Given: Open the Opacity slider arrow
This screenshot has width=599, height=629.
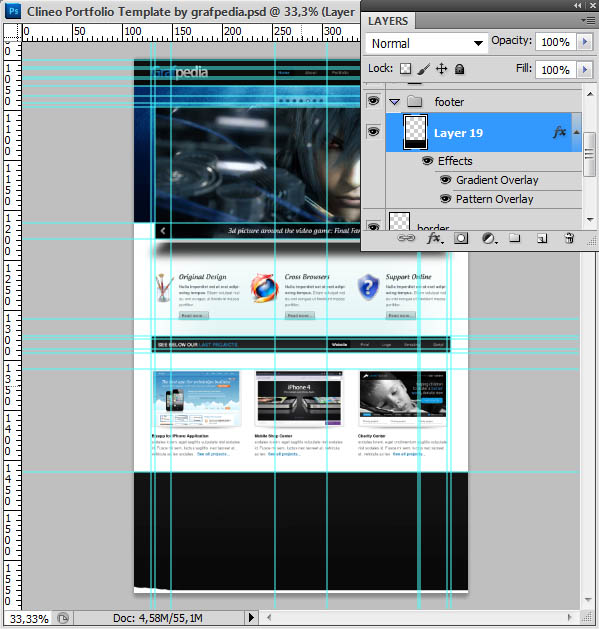Looking at the screenshot, I should coord(585,41).
